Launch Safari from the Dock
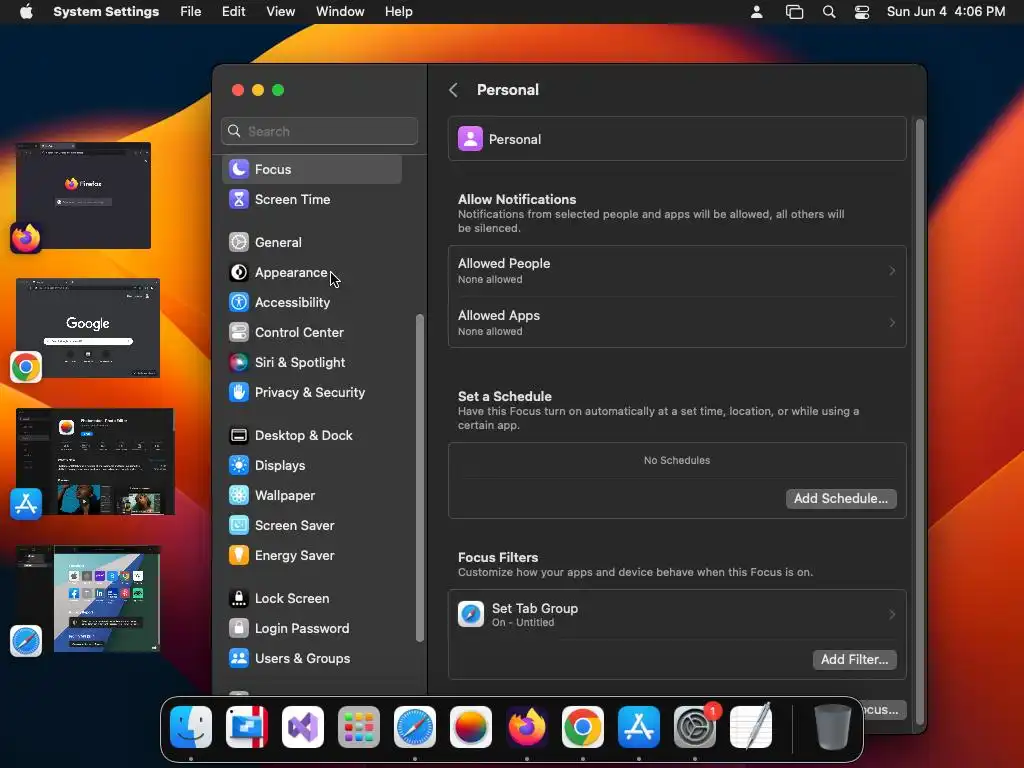The height and width of the screenshot is (768, 1024). tap(415, 727)
